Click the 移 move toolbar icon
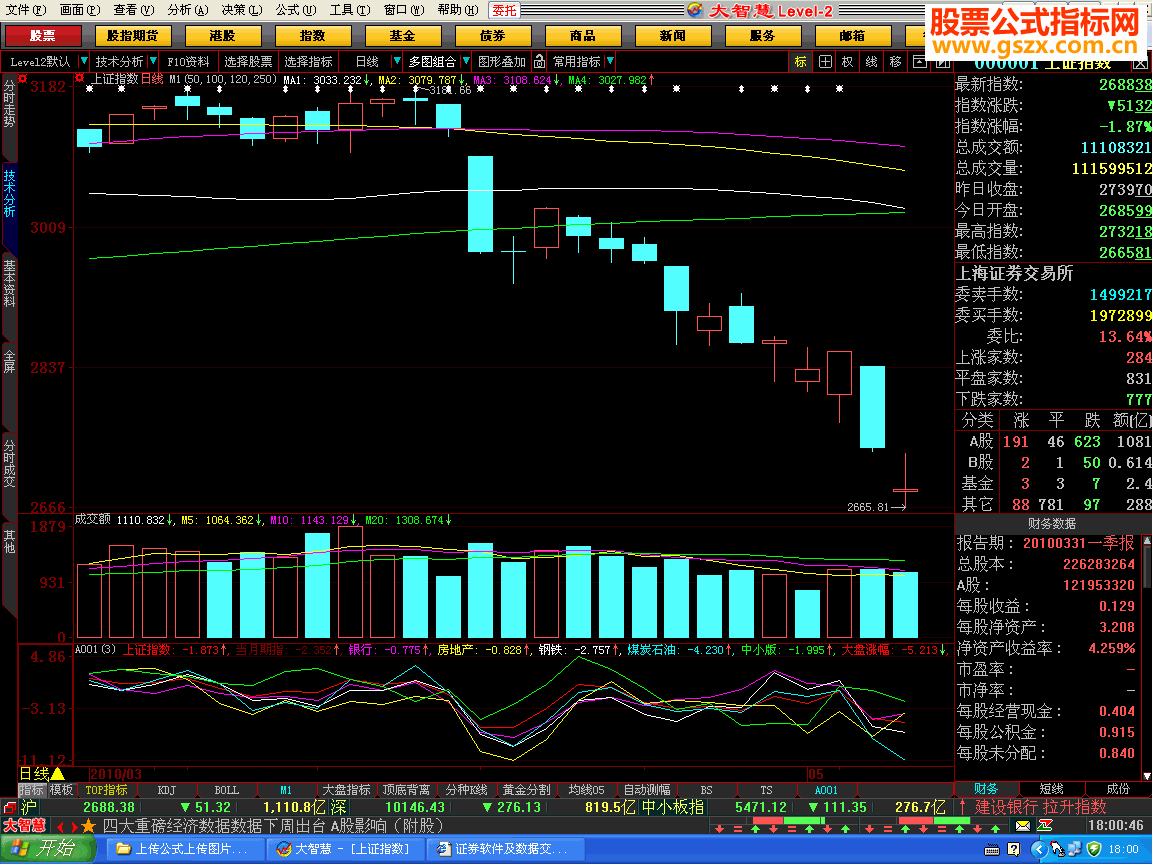Viewport: 1152px width, 864px height. point(895,62)
